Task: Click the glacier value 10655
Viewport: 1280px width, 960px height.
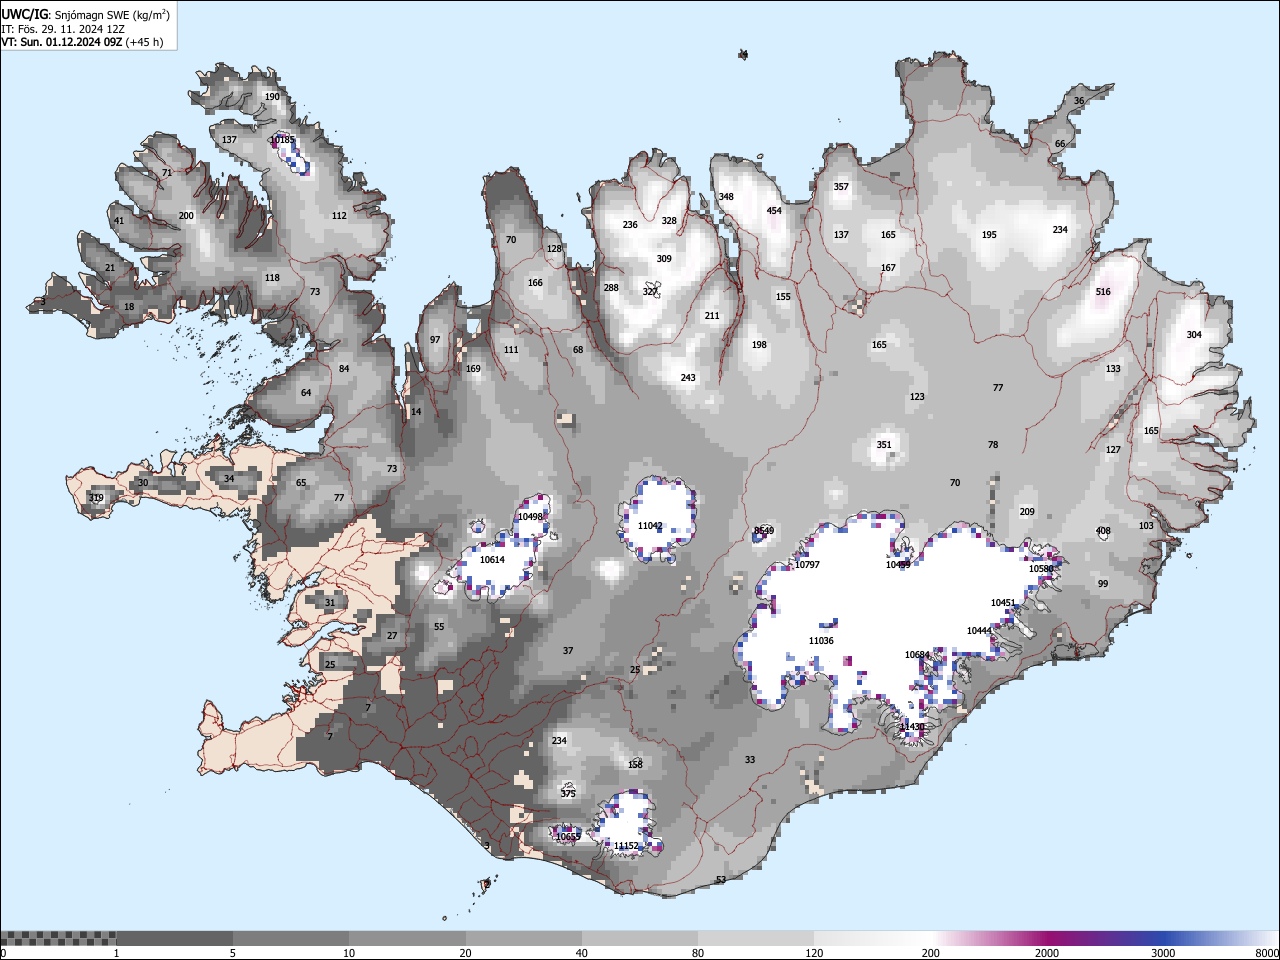Action: [568, 837]
